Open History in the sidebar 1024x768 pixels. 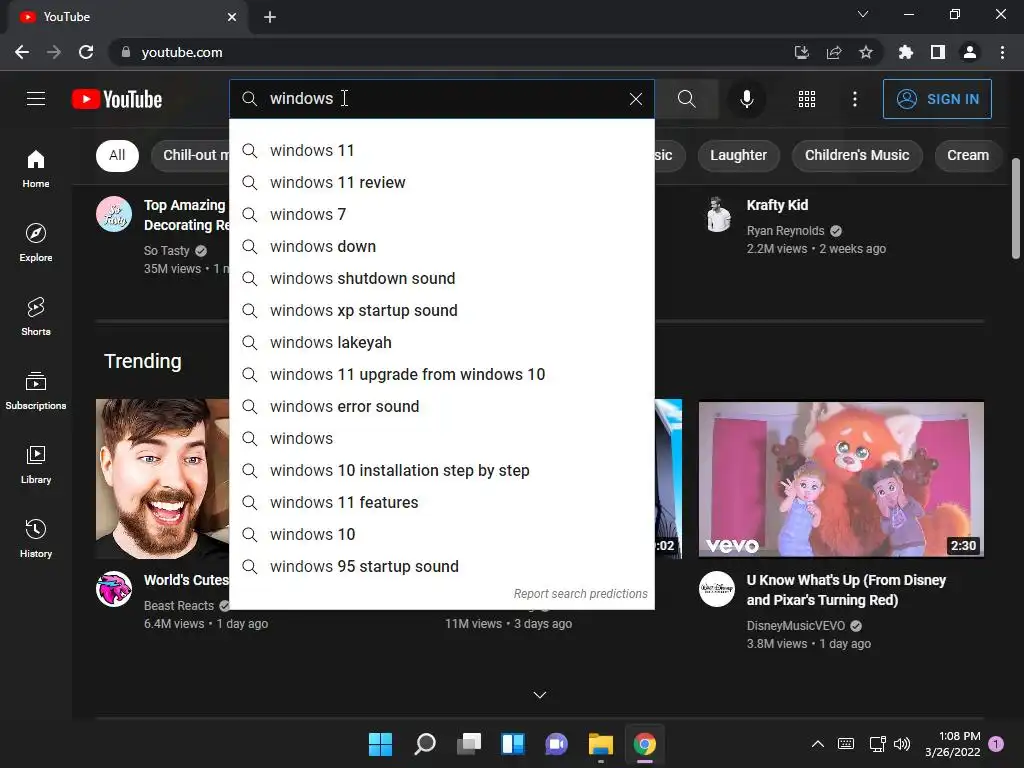36,538
